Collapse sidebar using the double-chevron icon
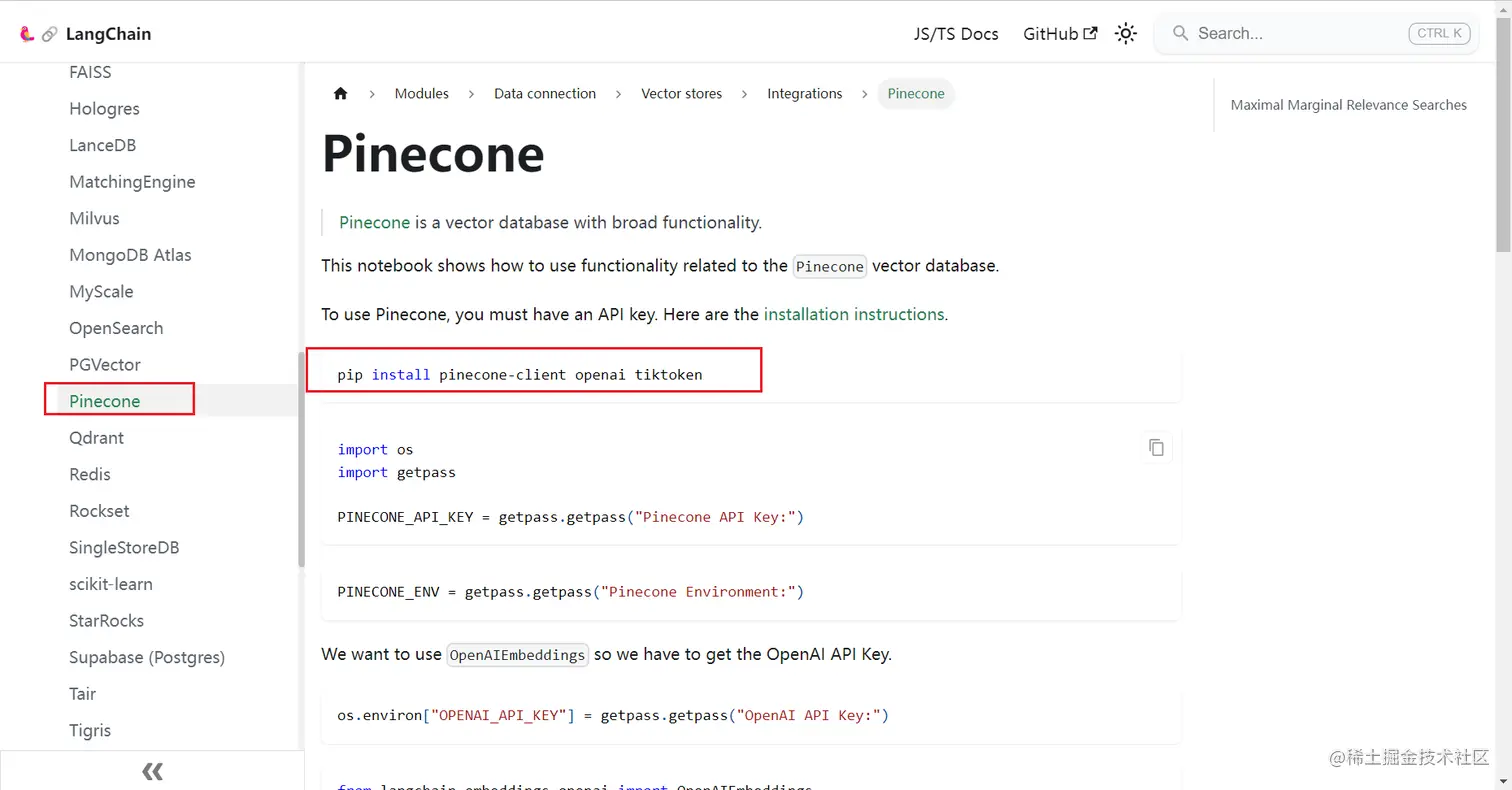The width and height of the screenshot is (1512, 790). 152,771
